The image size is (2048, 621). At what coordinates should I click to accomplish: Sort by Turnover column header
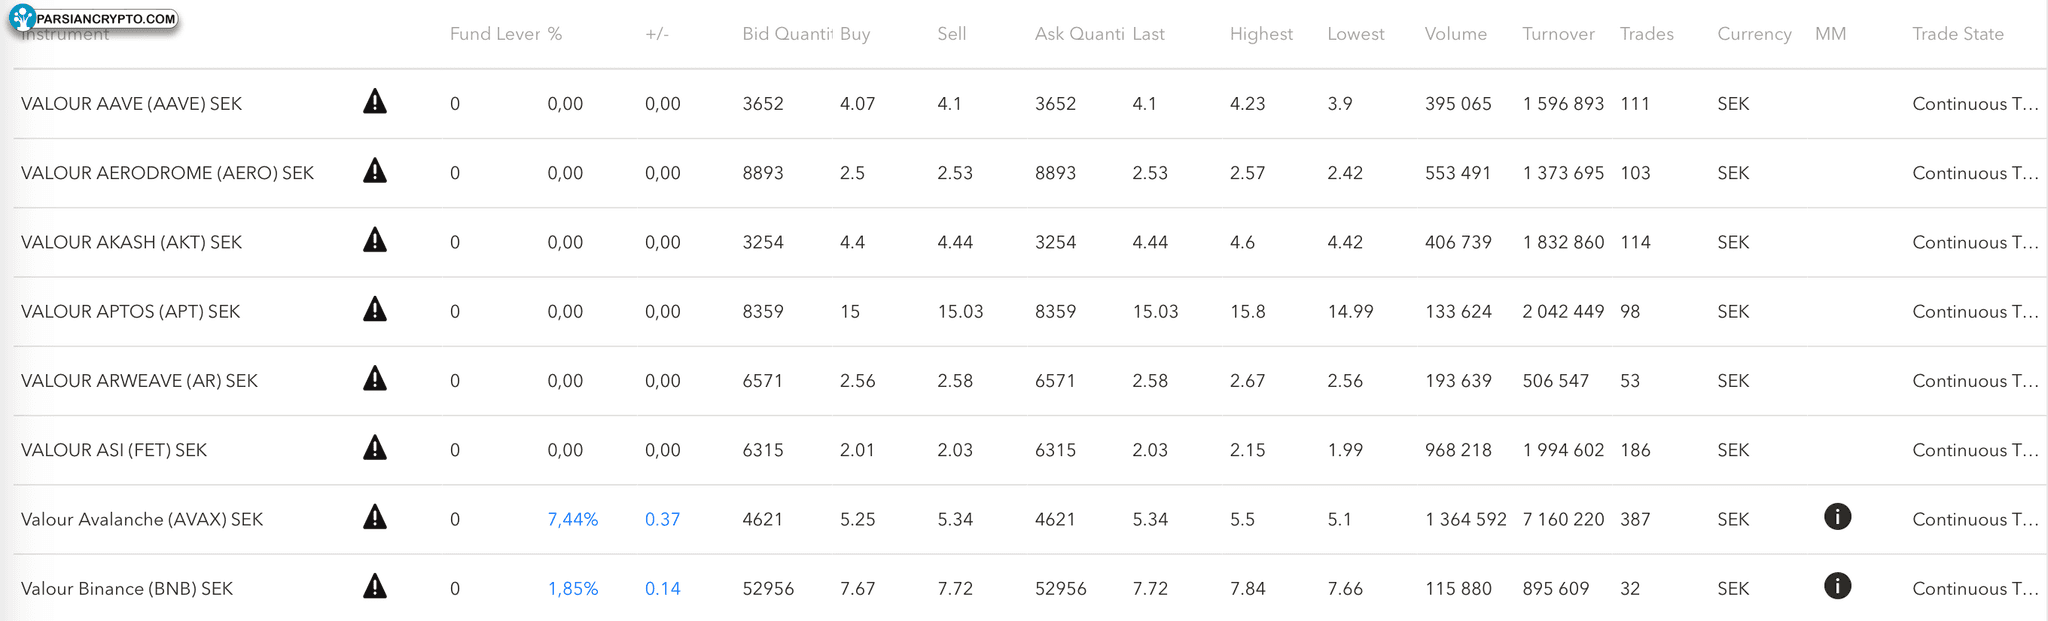tap(1558, 34)
